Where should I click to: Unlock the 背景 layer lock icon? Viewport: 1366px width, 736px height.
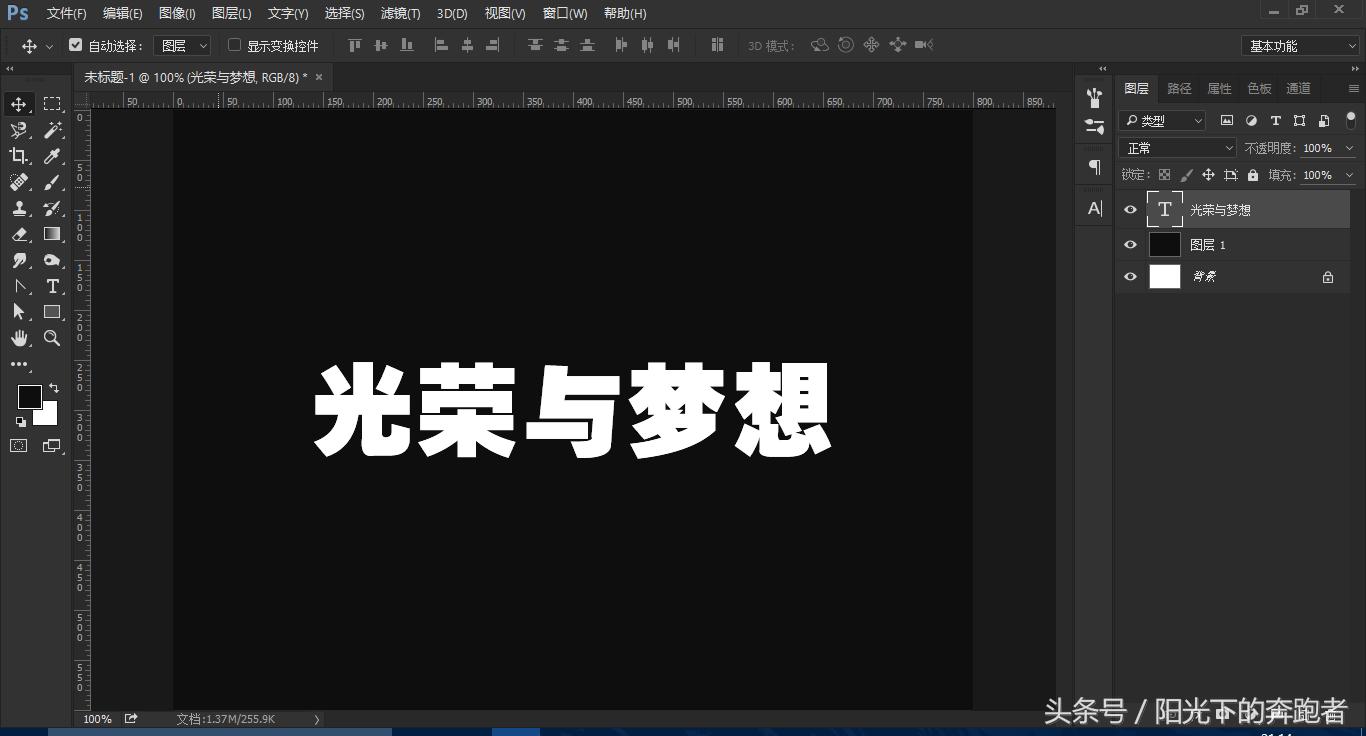[1328, 277]
